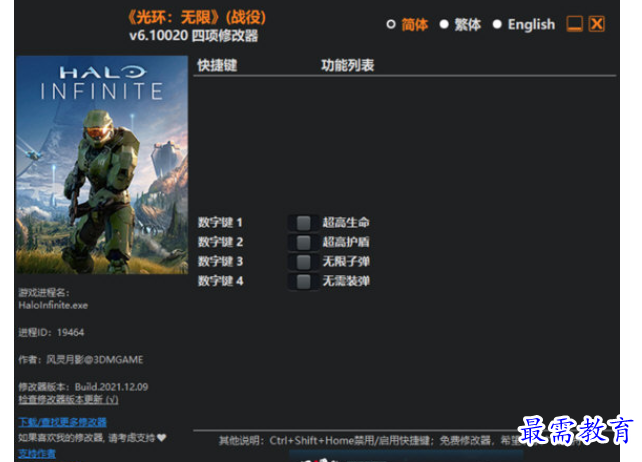This screenshot has height=462, width=642.
Task: Minimize the trainer window
Action: (x=574, y=24)
